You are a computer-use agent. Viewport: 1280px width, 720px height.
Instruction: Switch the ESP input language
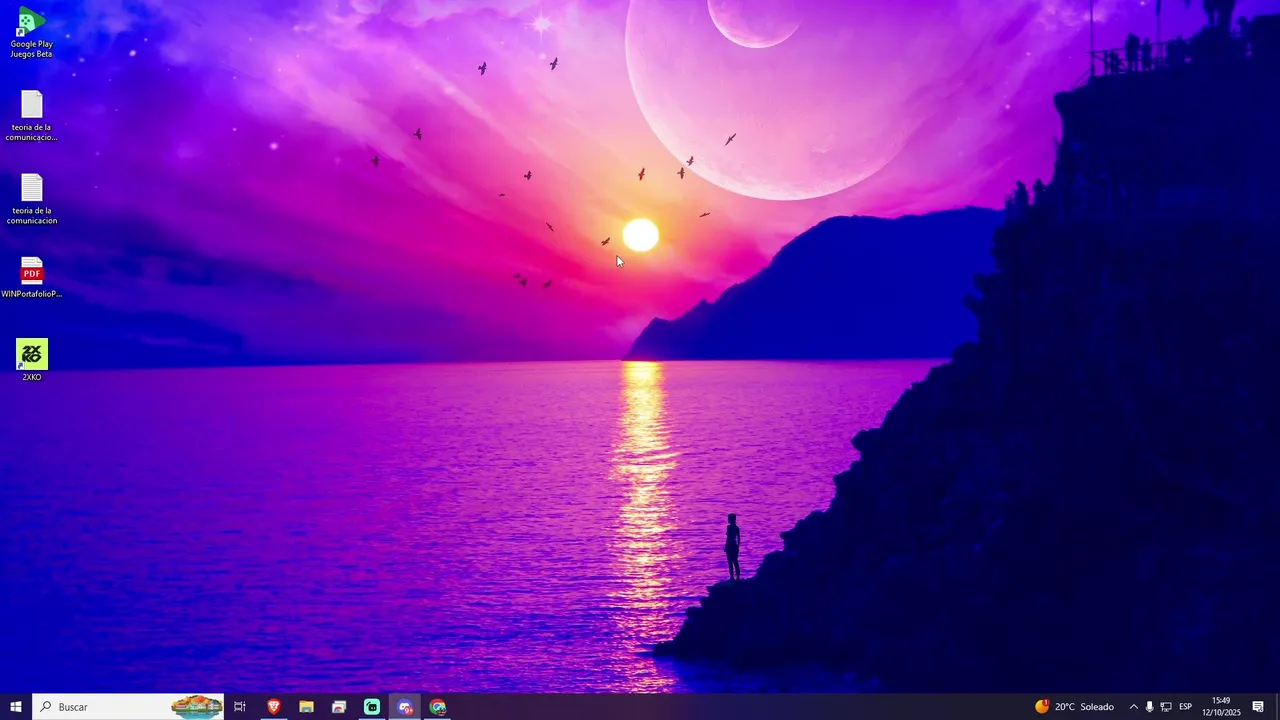(1186, 707)
